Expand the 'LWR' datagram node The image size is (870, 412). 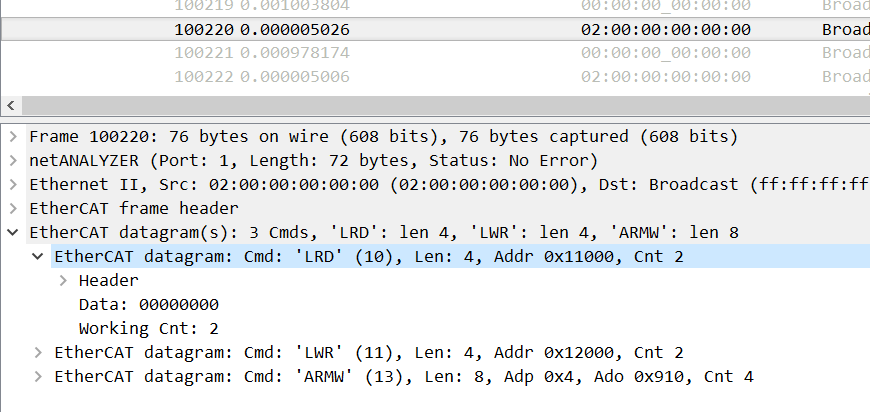coord(38,353)
